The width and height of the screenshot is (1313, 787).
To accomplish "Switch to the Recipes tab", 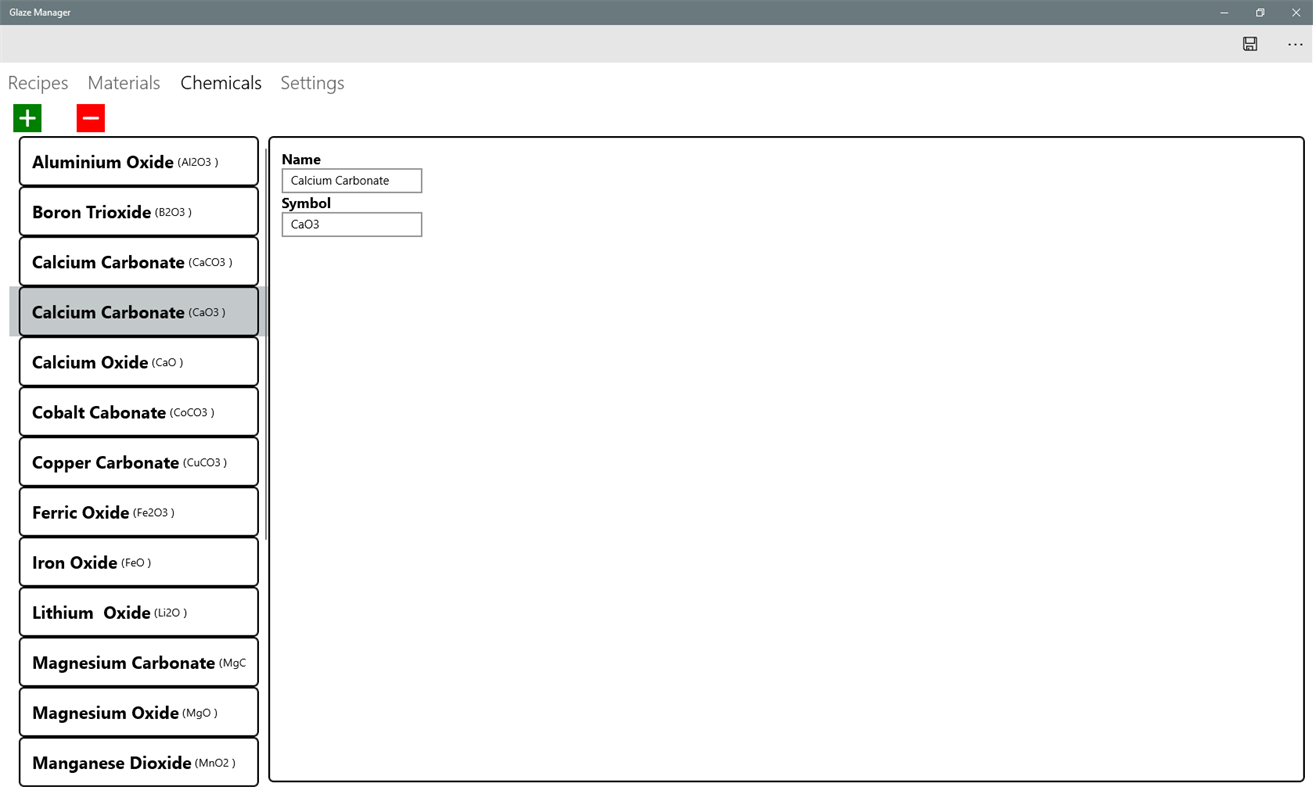I will (37, 83).
